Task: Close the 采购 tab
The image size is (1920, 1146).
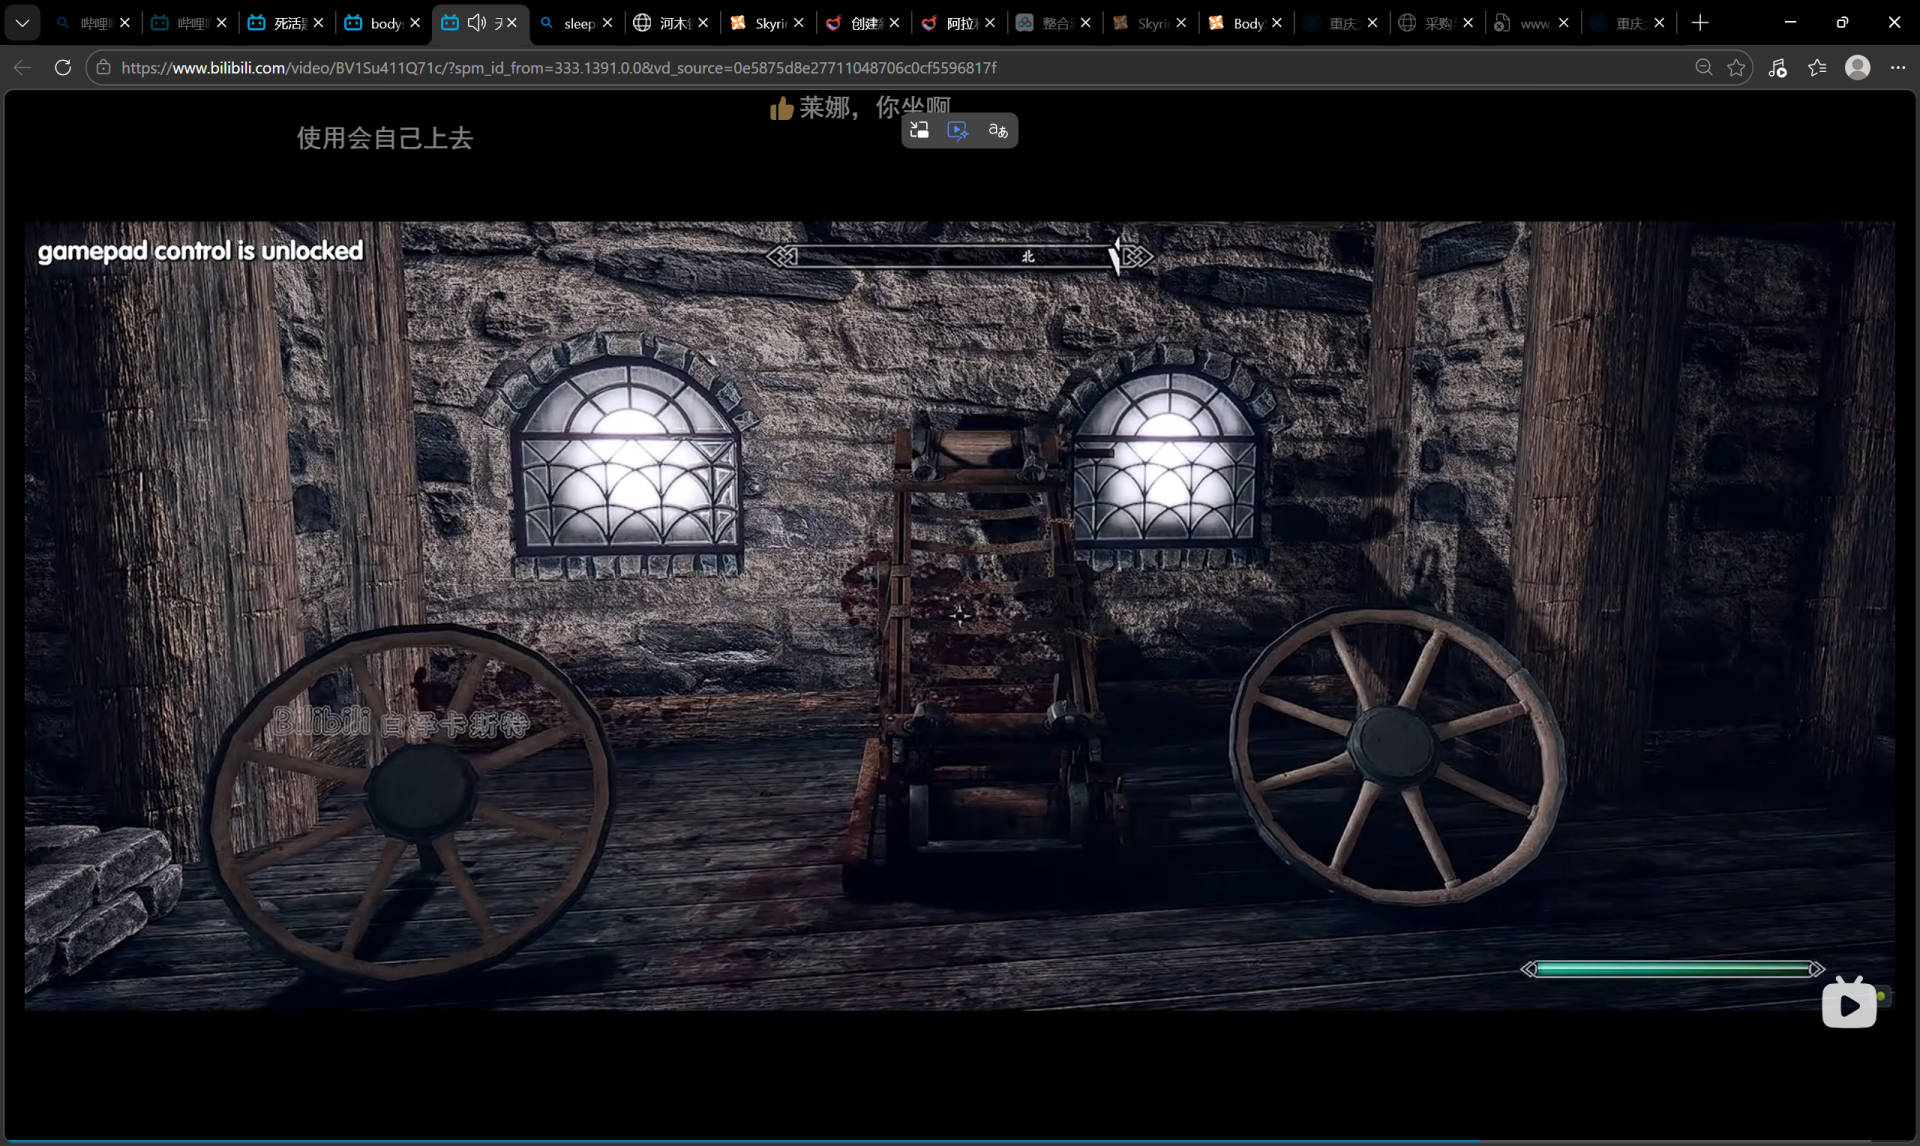Action: (1468, 22)
